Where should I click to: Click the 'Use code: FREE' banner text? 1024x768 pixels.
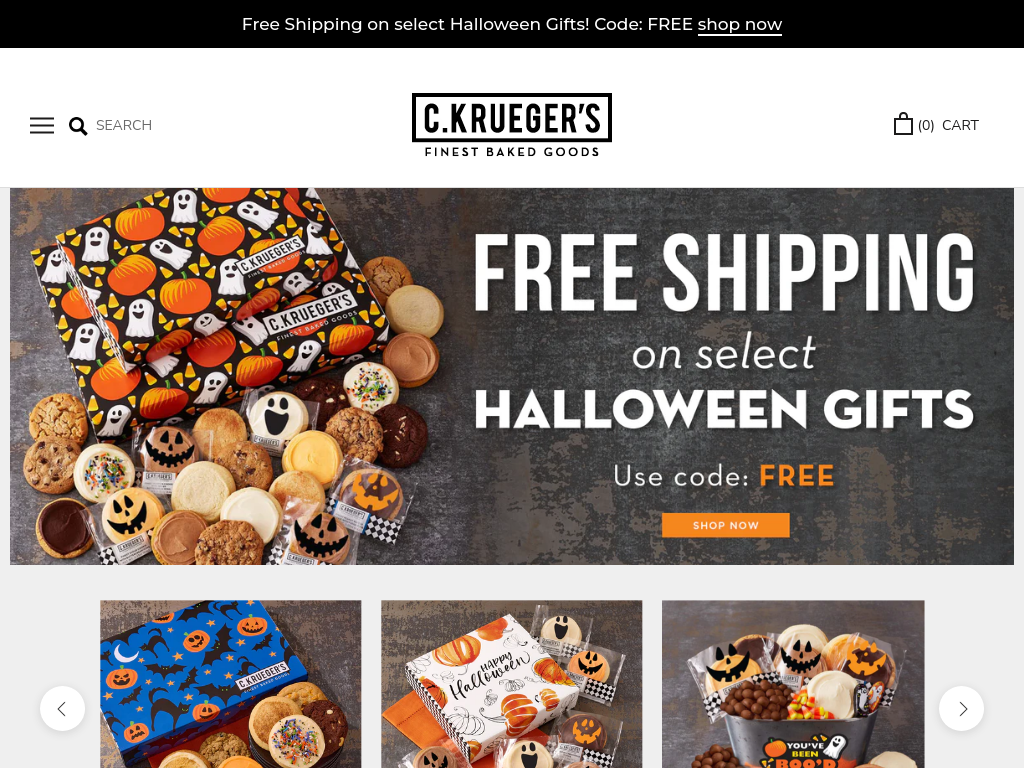(x=724, y=476)
